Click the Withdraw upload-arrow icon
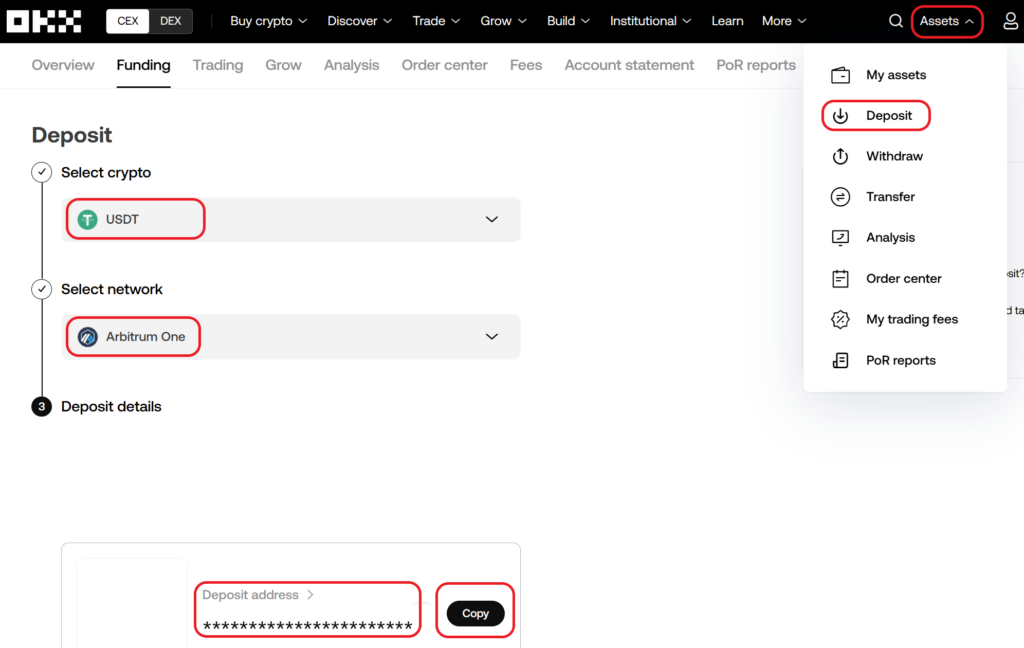The width and height of the screenshot is (1024, 648). tap(840, 156)
